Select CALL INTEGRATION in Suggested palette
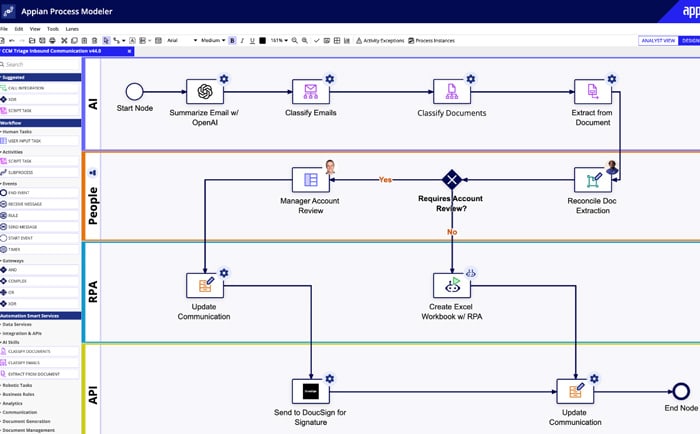 point(40,88)
